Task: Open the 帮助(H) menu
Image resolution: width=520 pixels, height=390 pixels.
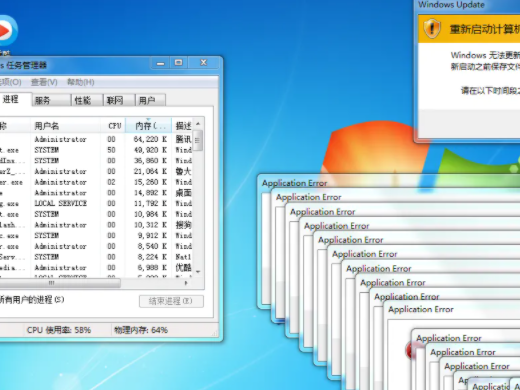Action: click(x=81, y=82)
